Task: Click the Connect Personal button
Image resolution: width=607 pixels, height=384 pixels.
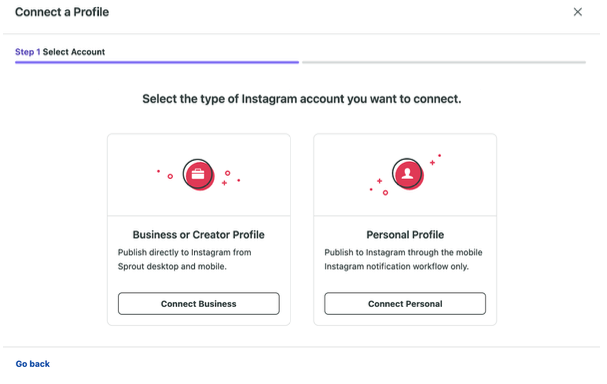Action: click(405, 303)
